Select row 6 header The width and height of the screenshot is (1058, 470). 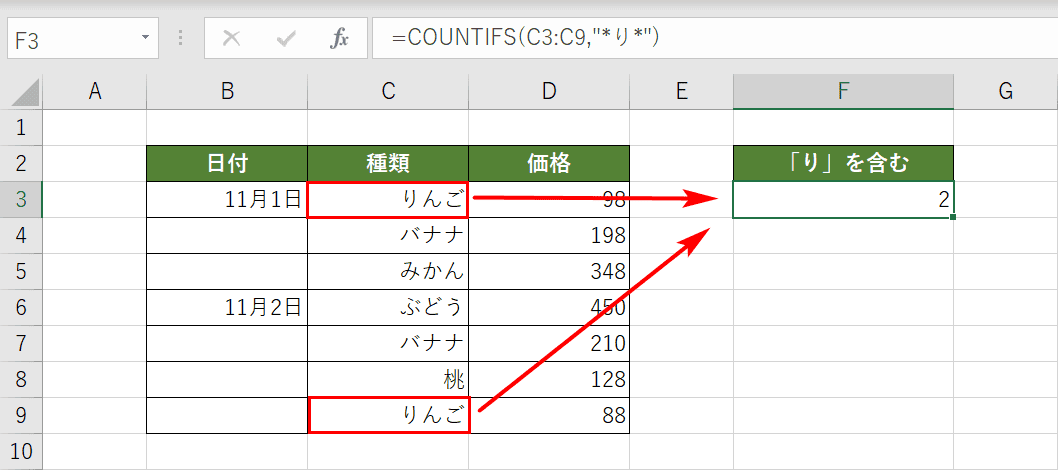(21, 307)
